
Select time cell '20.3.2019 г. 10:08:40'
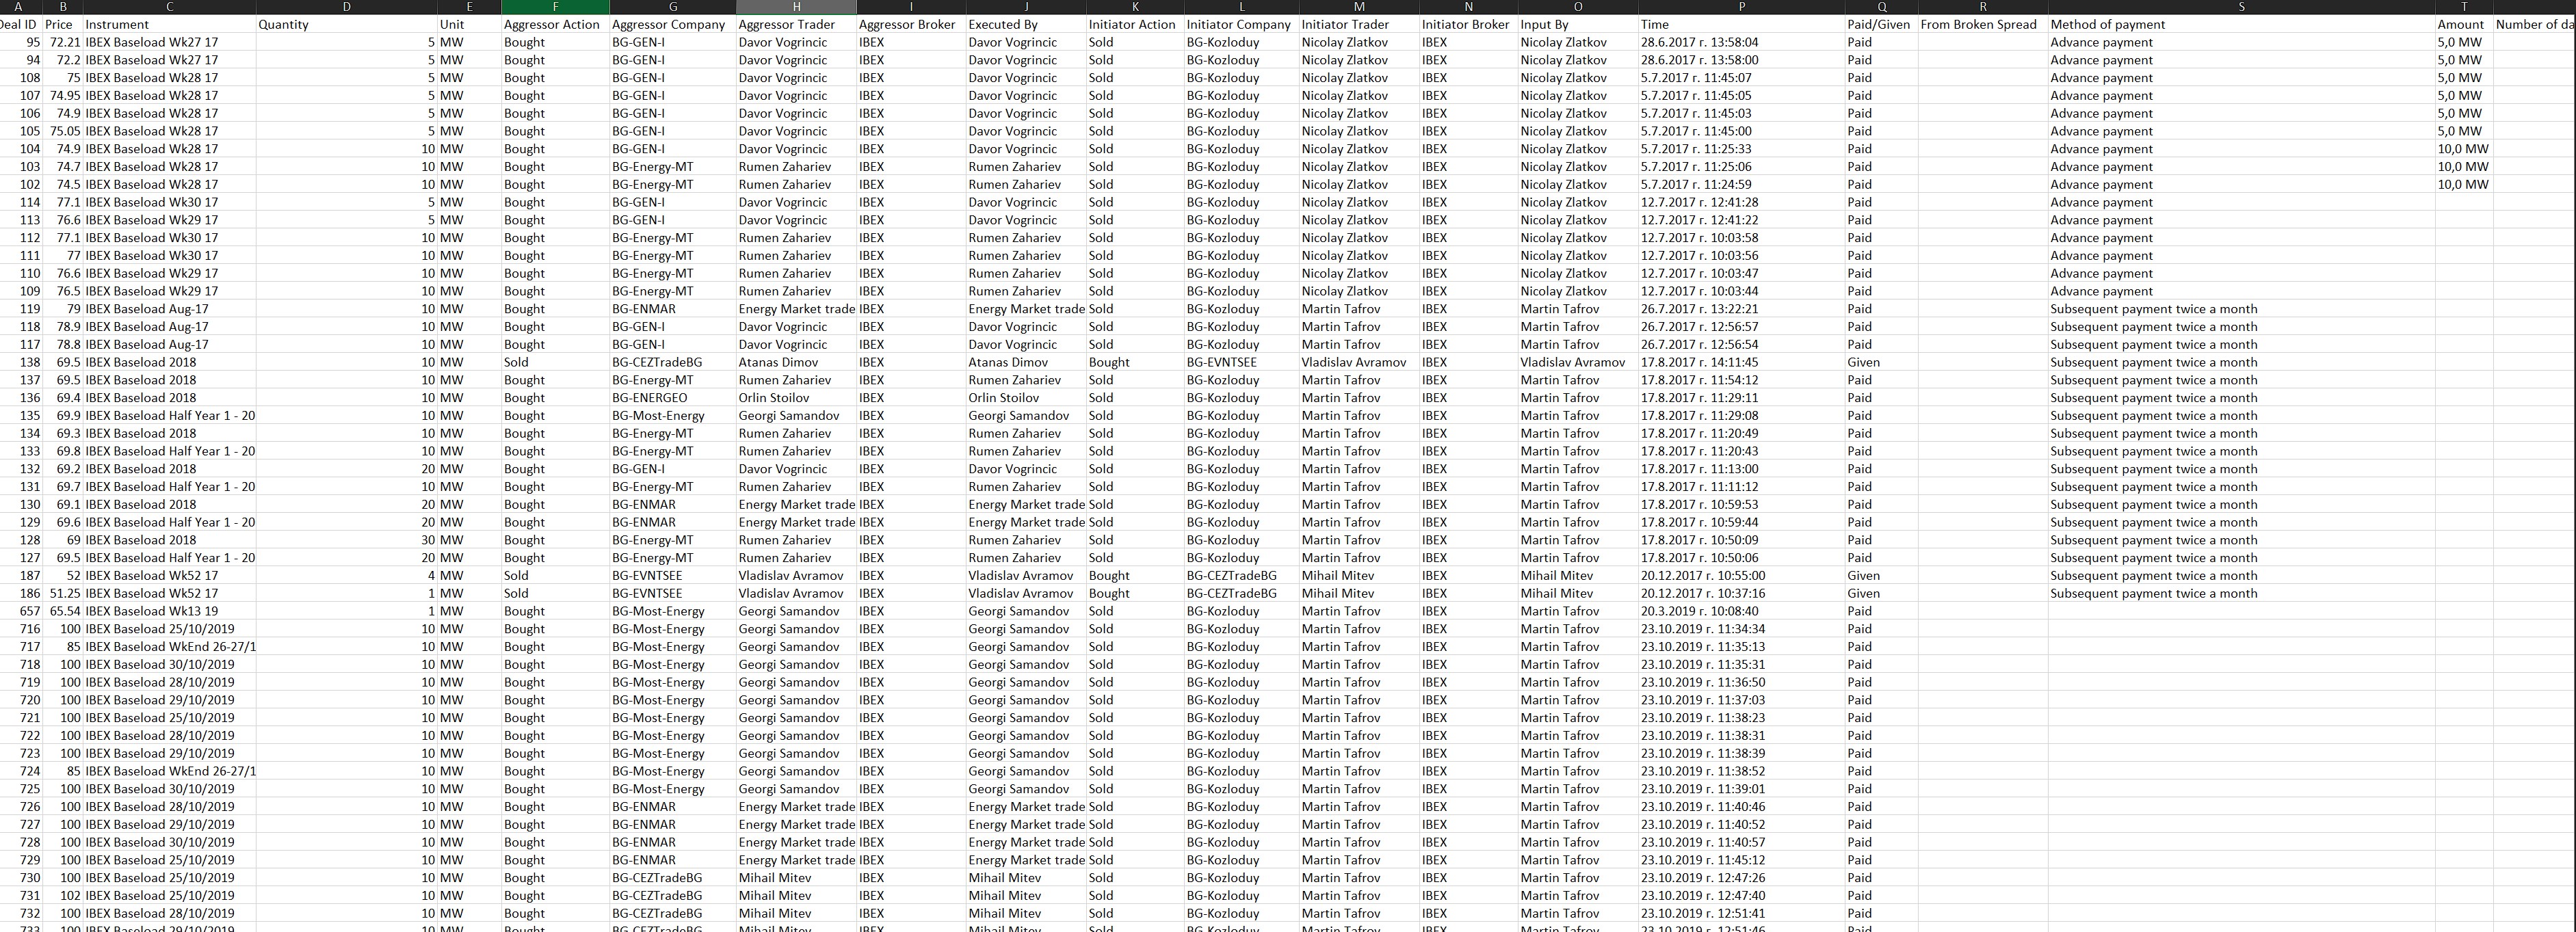(1741, 611)
